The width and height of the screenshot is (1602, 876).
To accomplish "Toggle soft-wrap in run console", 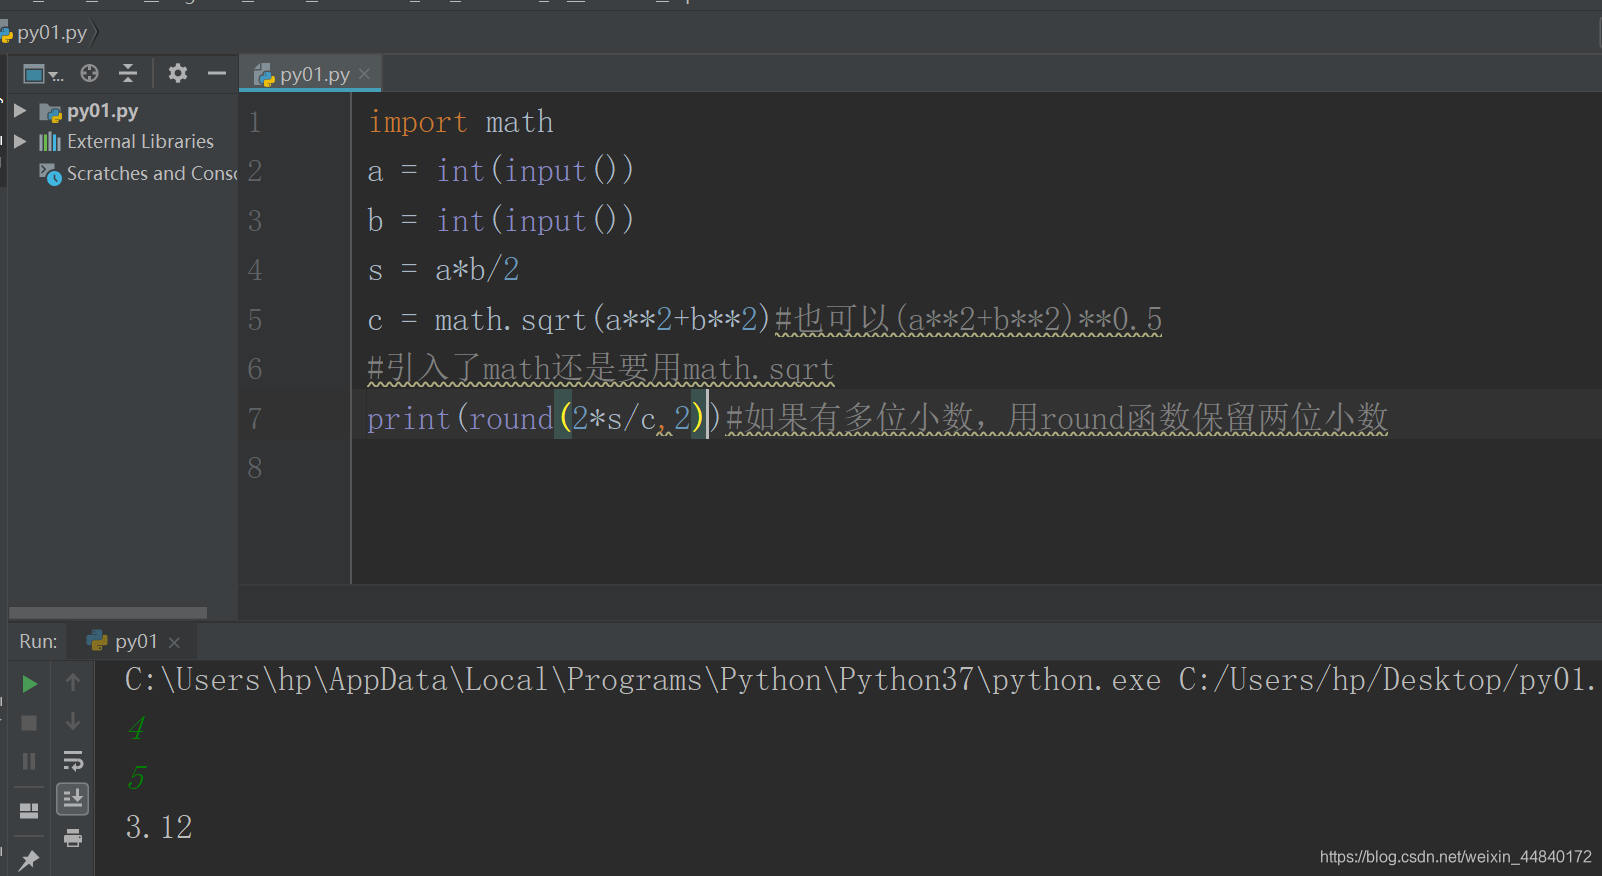I will (73, 760).
